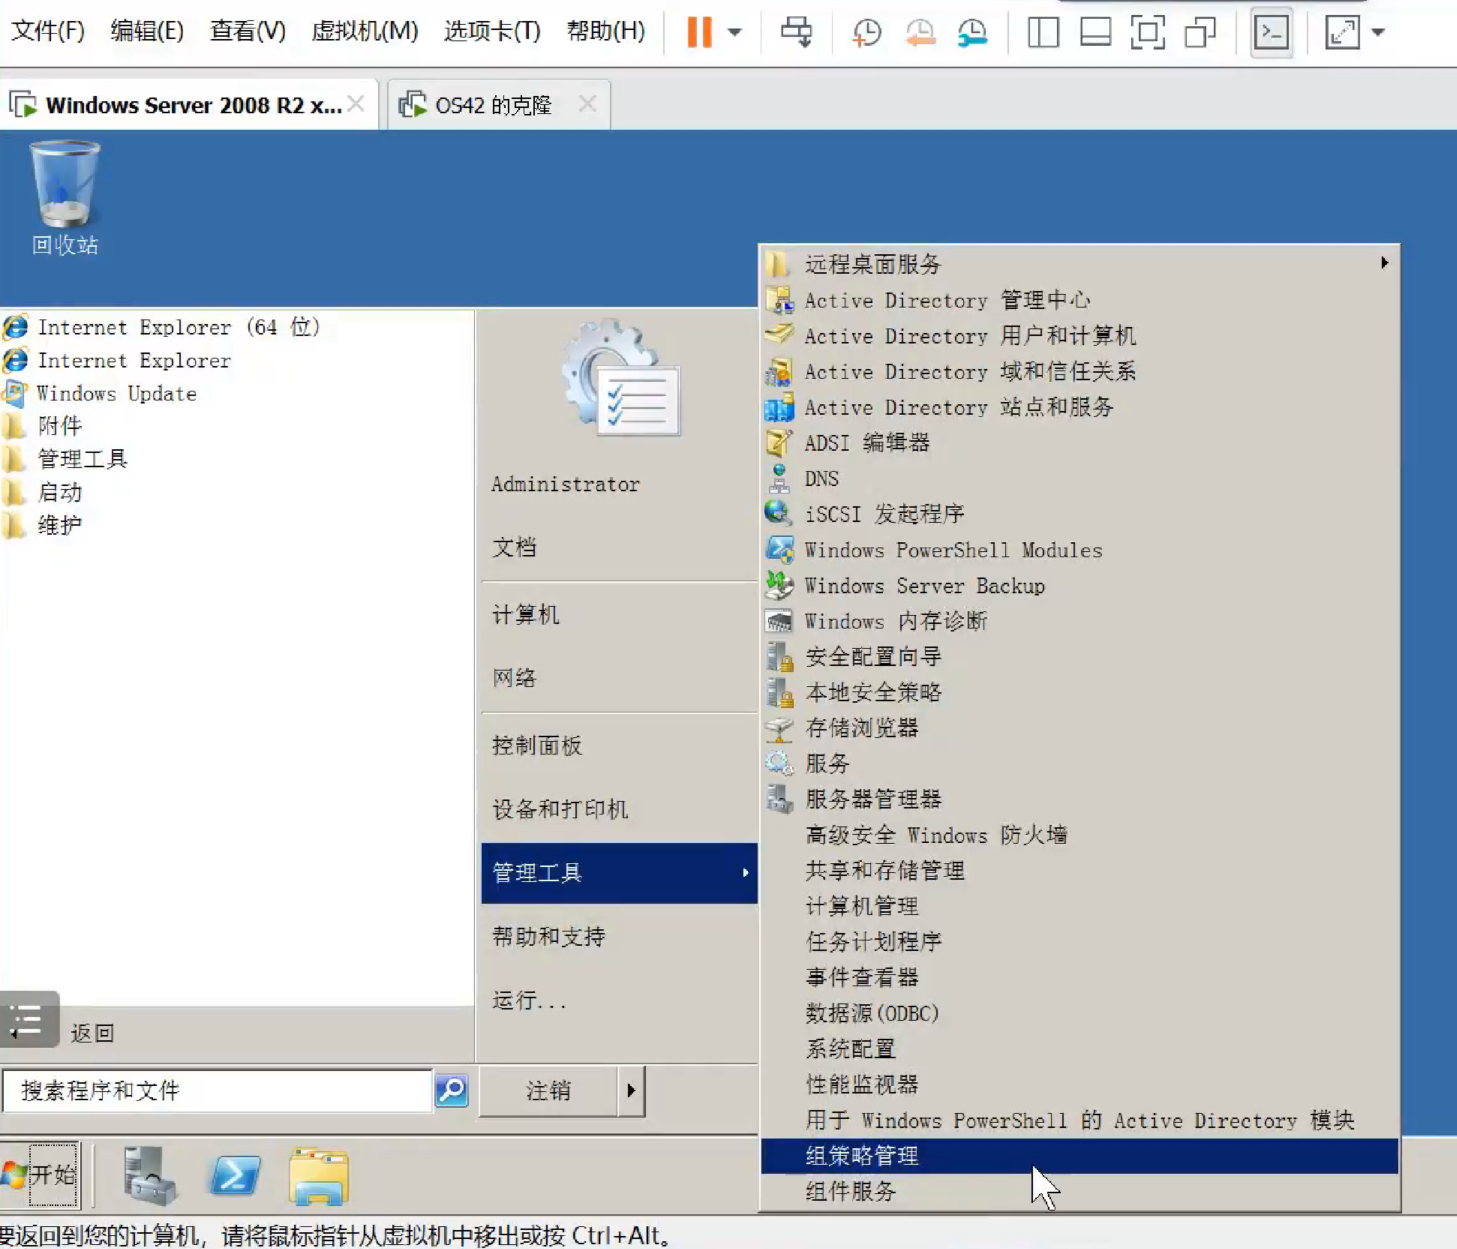Close the Windows Server 2008 R2 tab

click(356, 104)
